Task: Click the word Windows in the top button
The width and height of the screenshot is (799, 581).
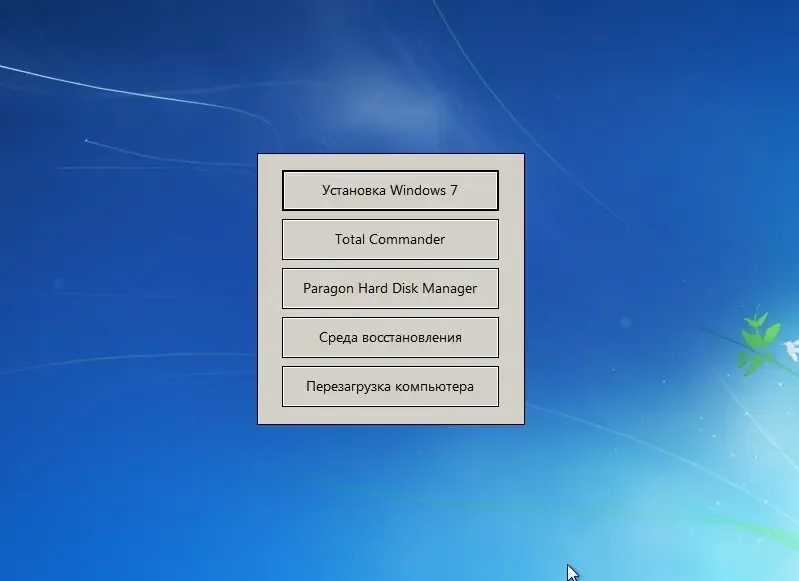Action: point(418,190)
